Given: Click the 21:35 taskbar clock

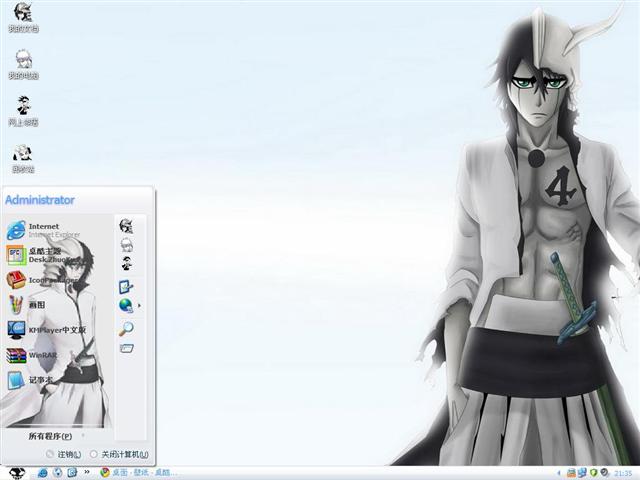Looking at the screenshot, I should point(623,473).
